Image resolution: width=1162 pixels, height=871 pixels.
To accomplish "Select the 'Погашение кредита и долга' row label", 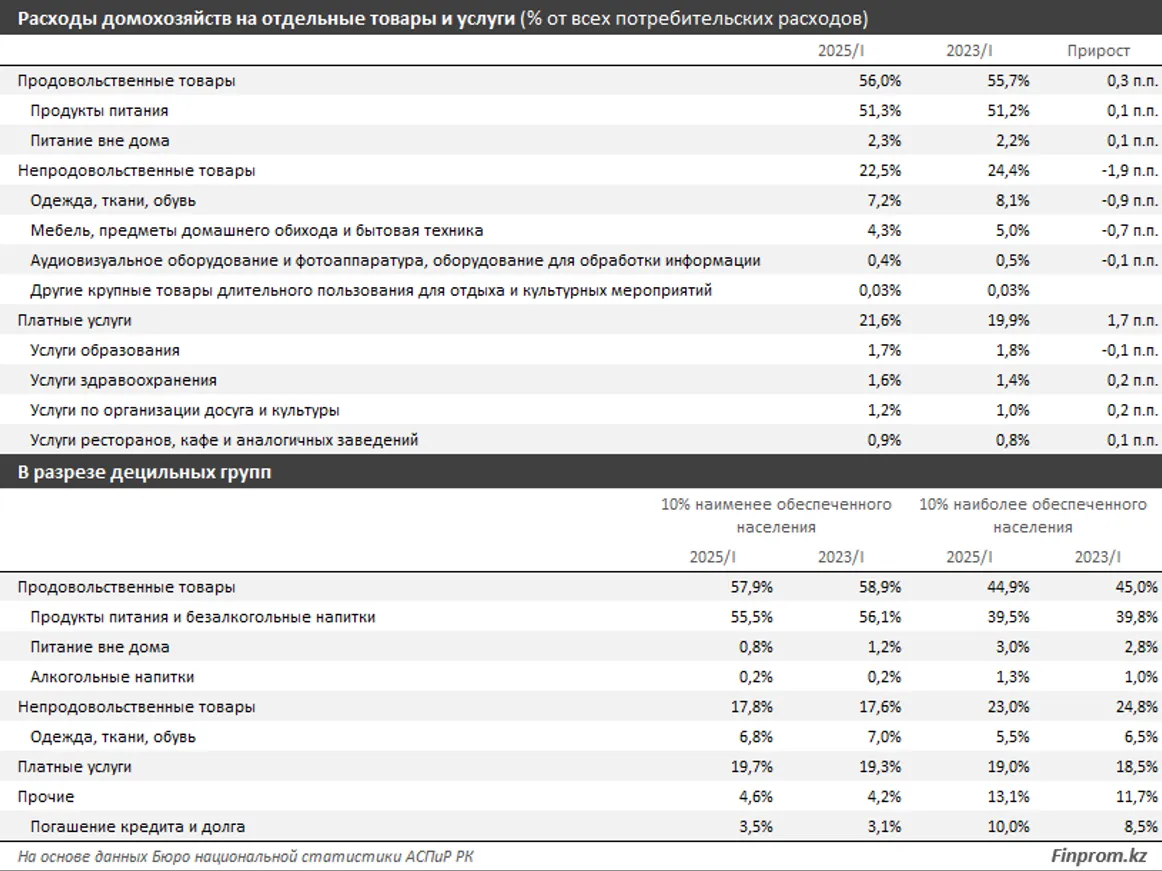I will [x=137, y=827].
